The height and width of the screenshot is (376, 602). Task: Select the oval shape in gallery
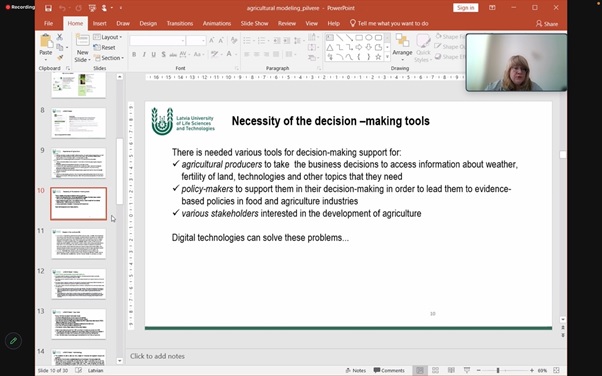369,38
